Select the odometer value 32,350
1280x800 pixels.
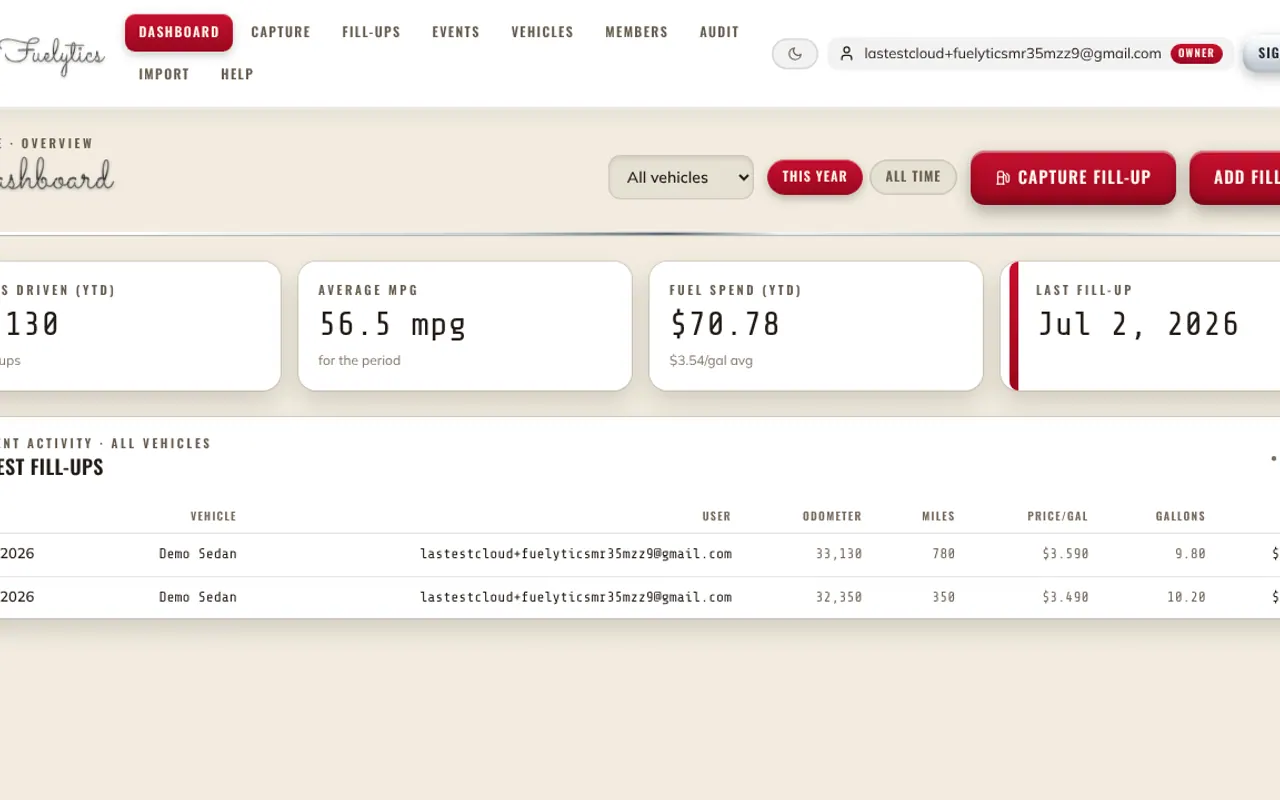839,597
